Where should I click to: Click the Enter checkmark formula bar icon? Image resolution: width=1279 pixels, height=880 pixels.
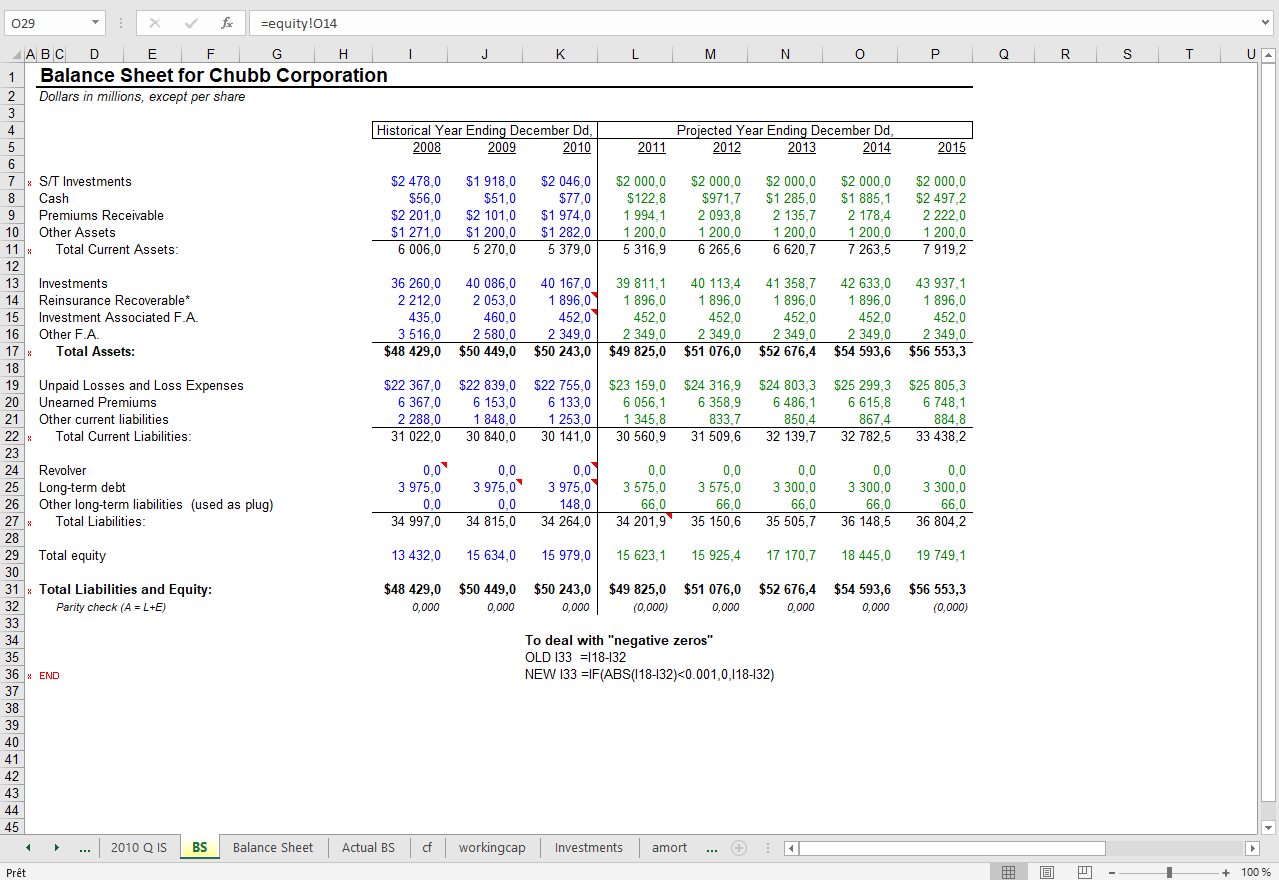pos(190,23)
